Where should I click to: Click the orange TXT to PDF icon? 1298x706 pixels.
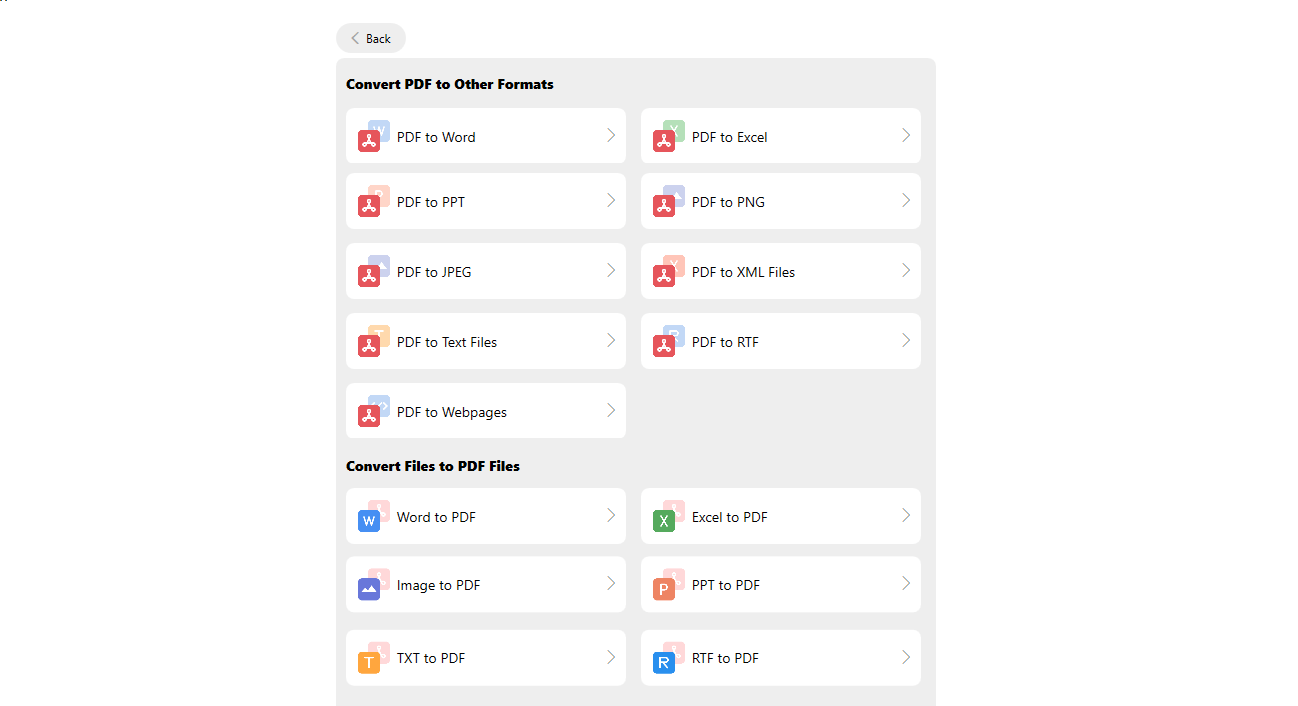pyautogui.click(x=370, y=660)
